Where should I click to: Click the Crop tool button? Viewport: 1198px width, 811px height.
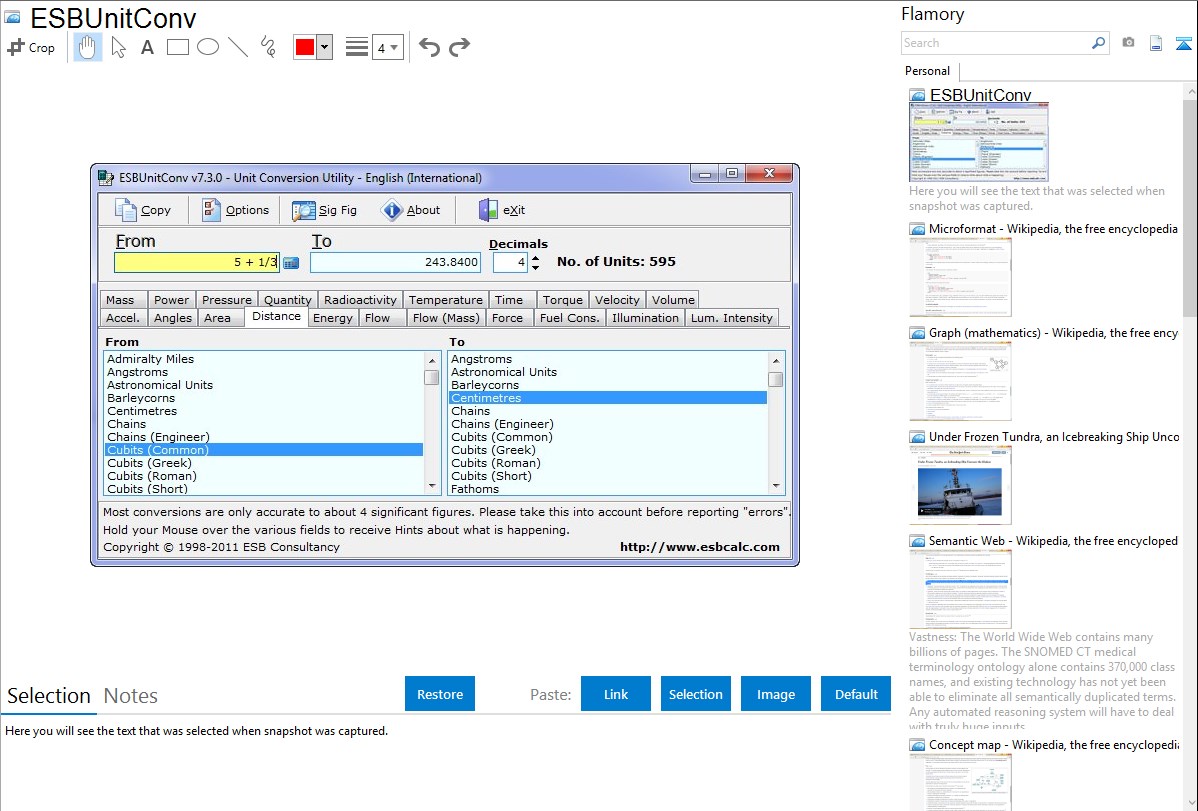coord(32,47)
